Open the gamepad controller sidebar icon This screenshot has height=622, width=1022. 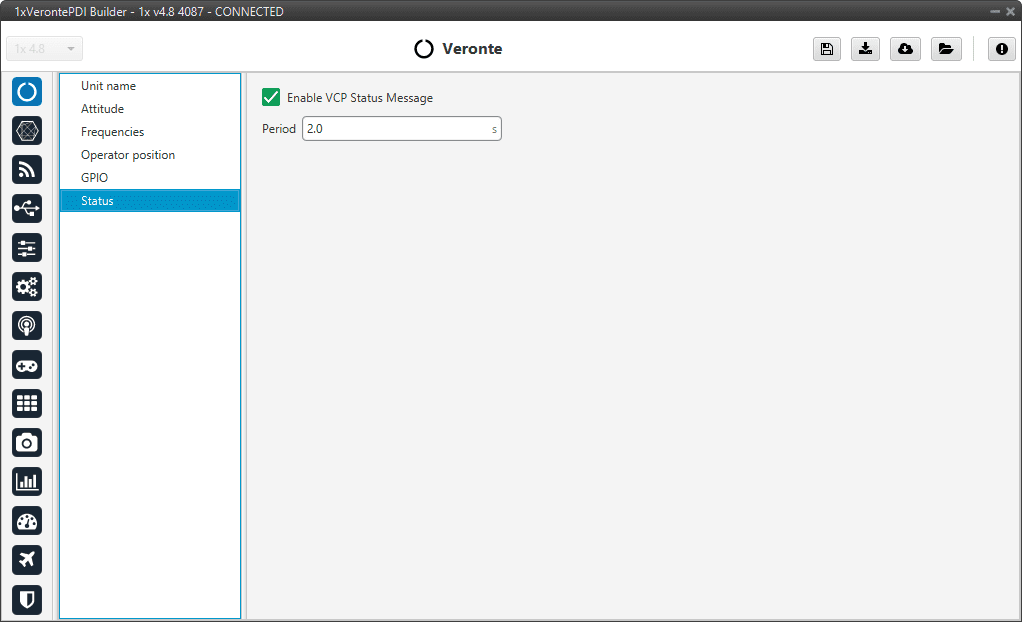point(27,365)
